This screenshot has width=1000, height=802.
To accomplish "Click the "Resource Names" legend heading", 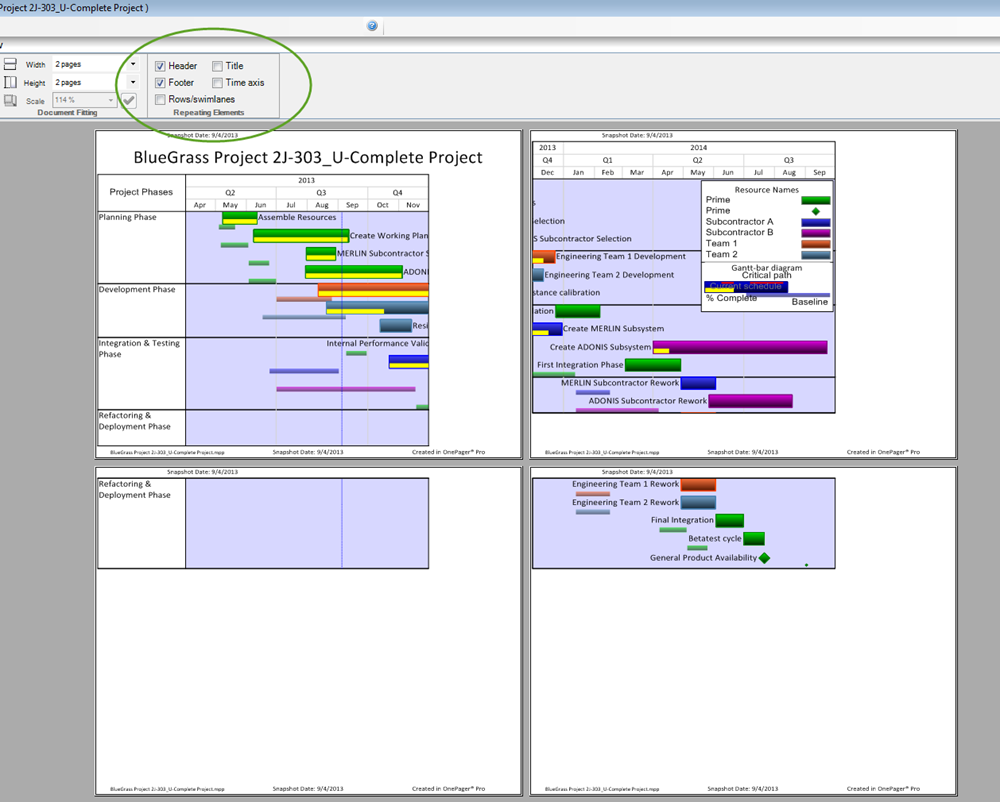I will pyautogui.click(x=767, y=190).
